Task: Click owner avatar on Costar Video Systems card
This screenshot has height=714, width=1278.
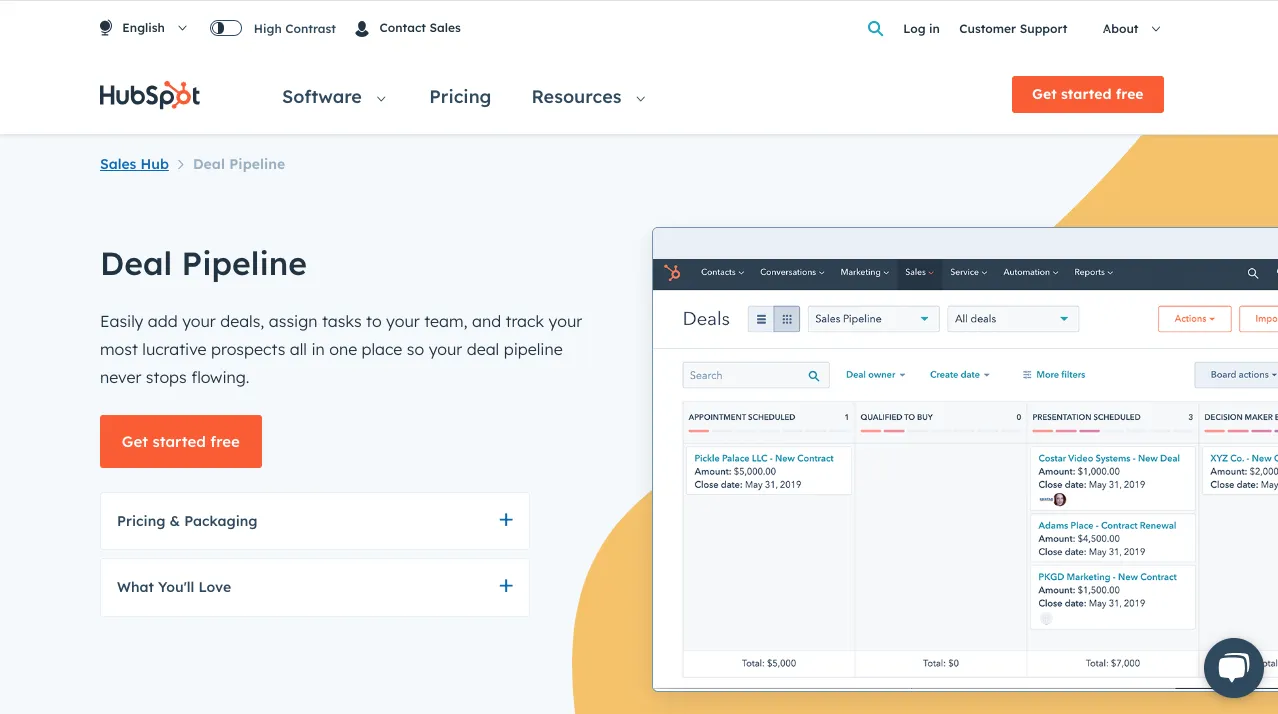Action: pyautogui.click(x=1059, y=499)
